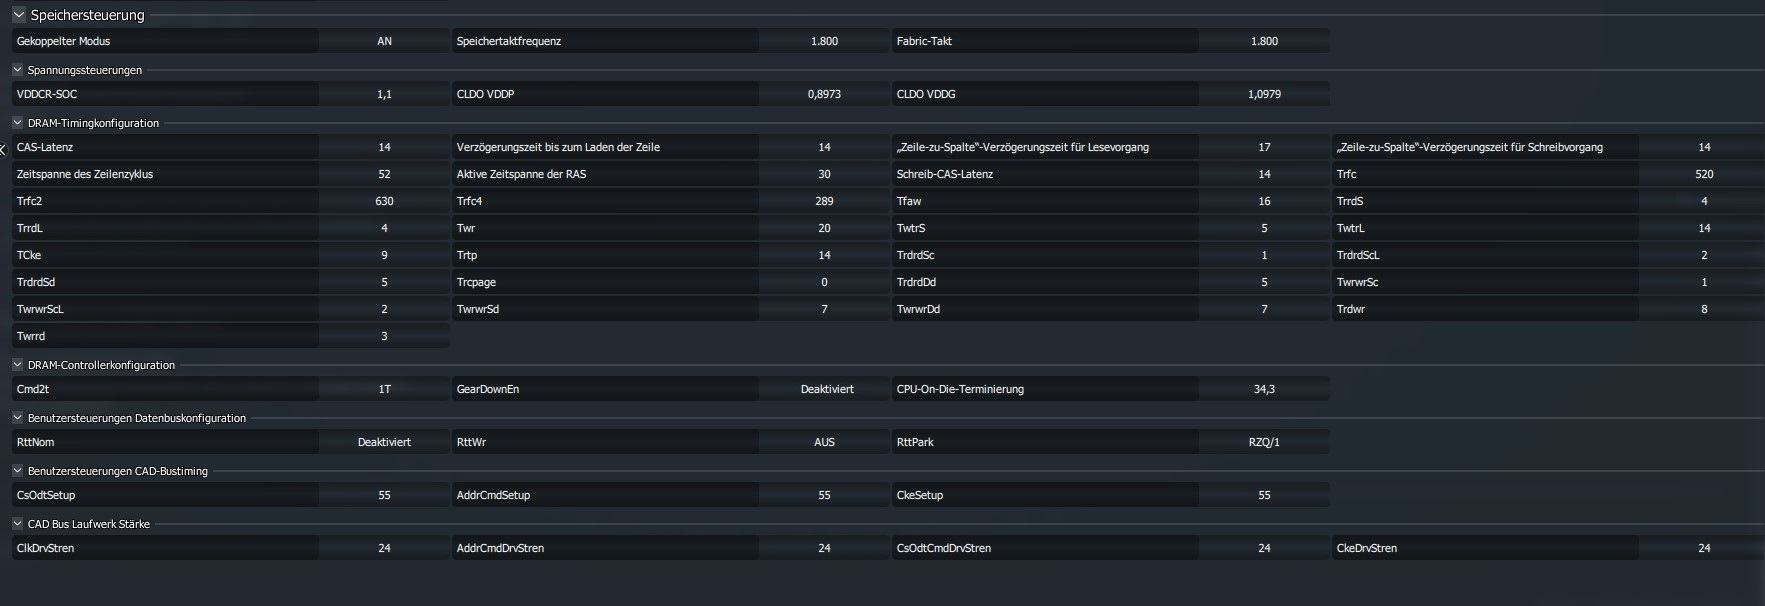Select the Trfc value 520
Viewport: 1765px width, 606px height.
tap(1704, 174)
